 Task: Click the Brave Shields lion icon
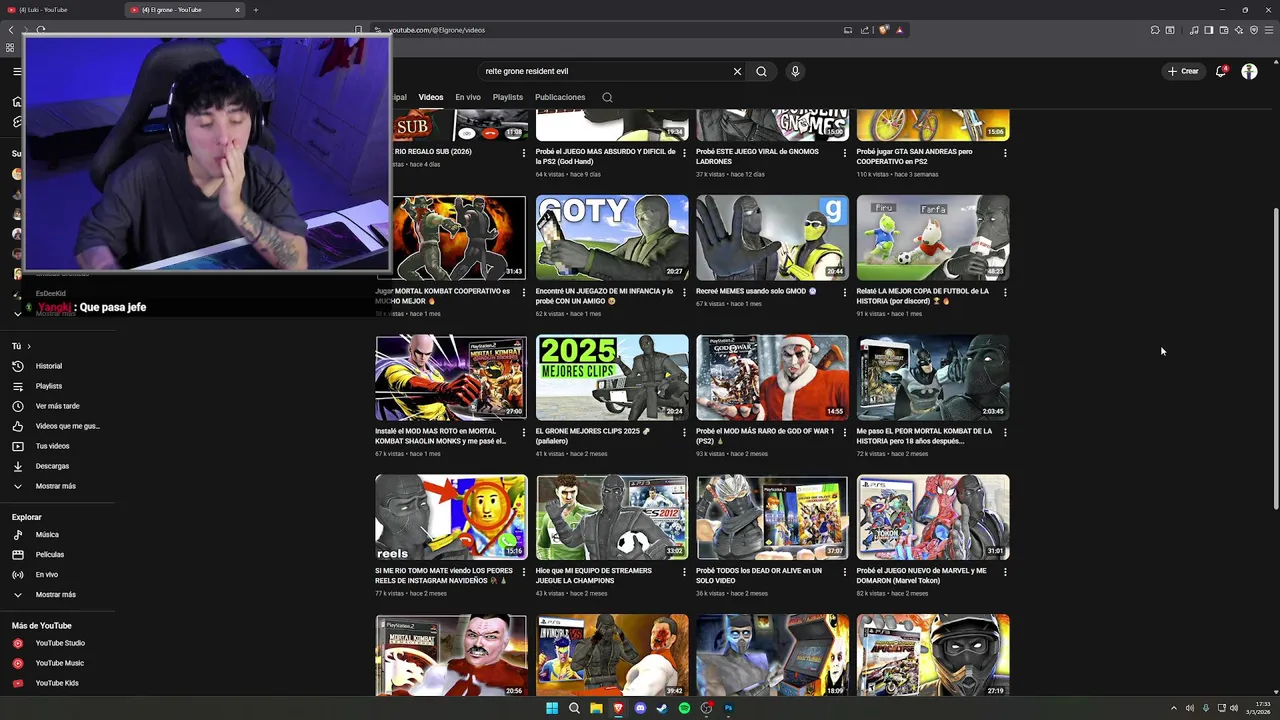[x=884, y=30]
